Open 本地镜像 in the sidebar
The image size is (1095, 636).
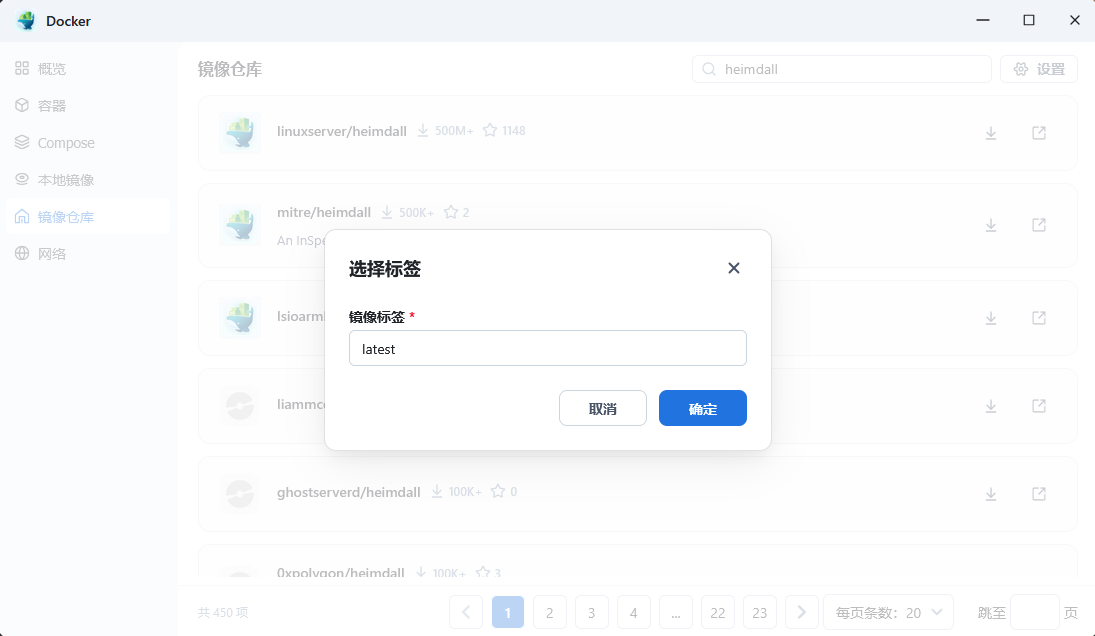(x=87, y=179)
